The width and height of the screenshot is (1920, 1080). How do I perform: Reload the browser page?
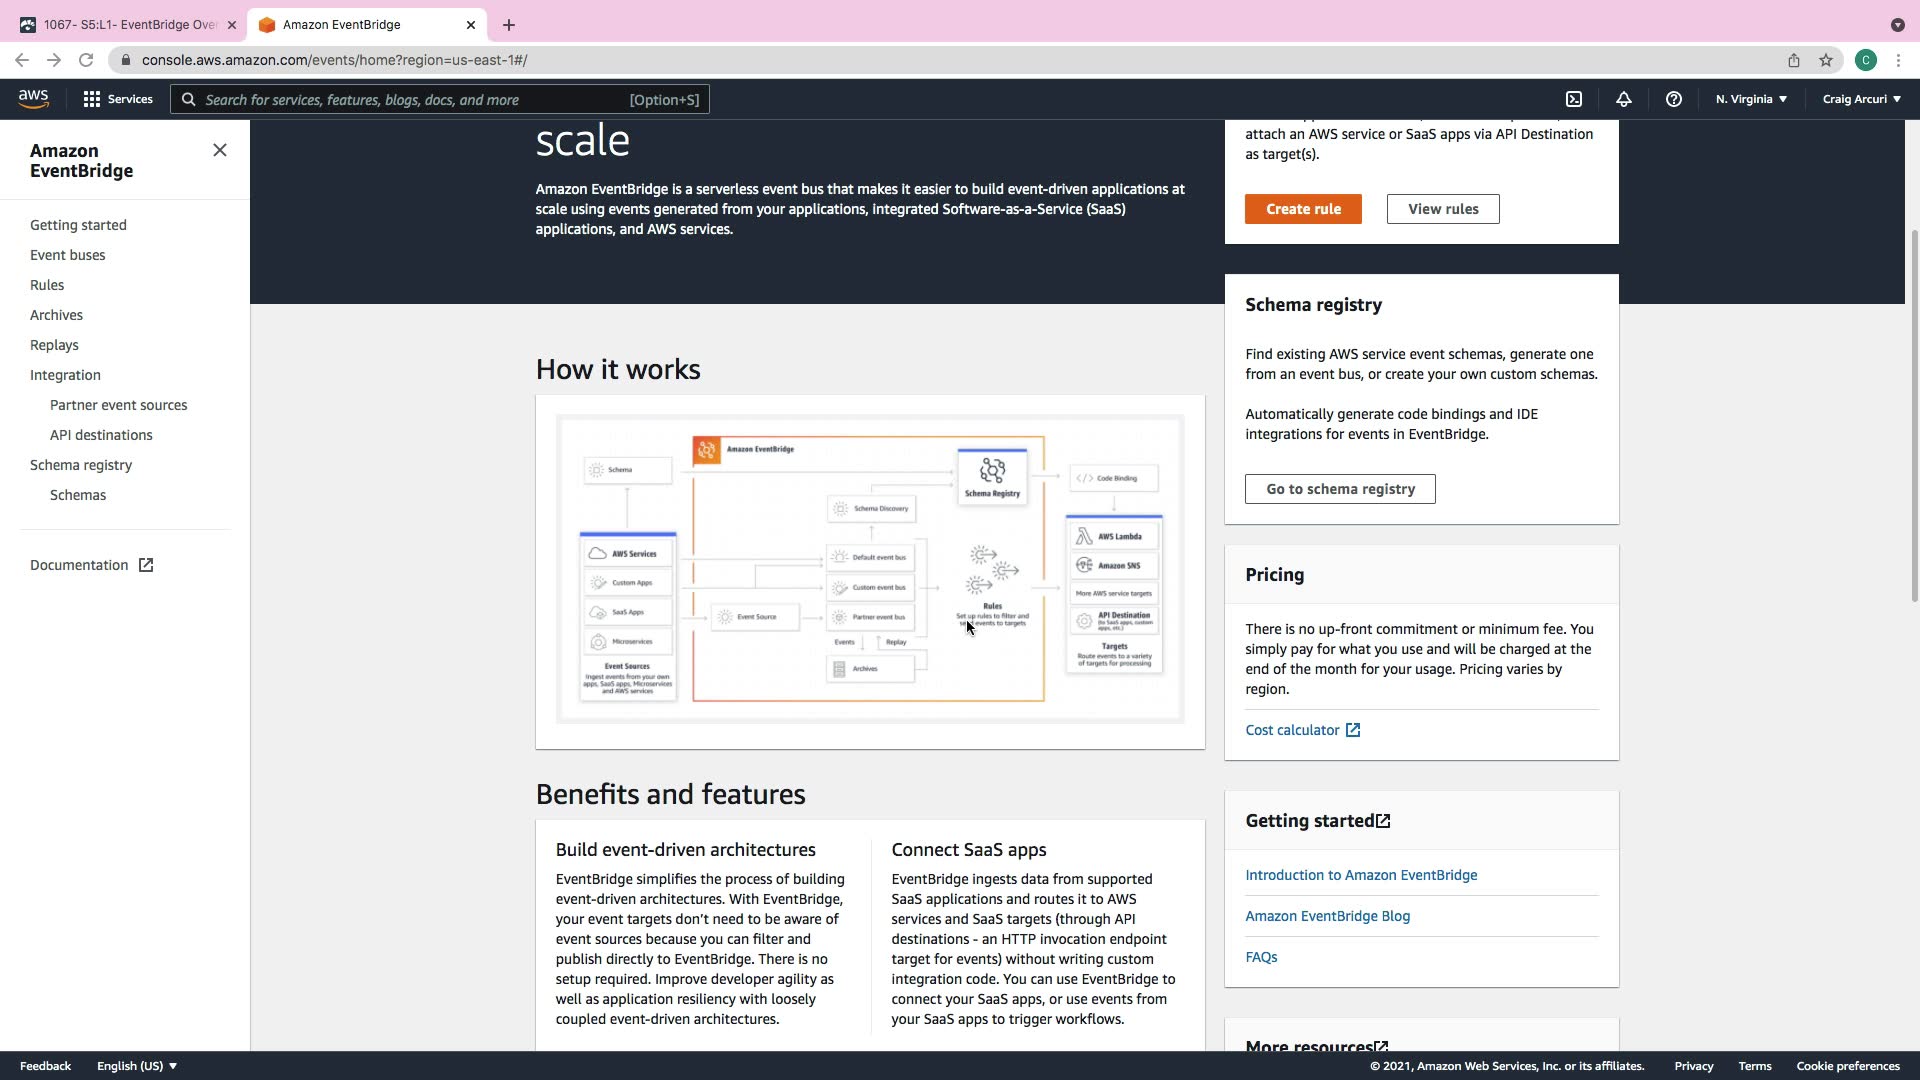pyautogui.click(x=86, y=60)
